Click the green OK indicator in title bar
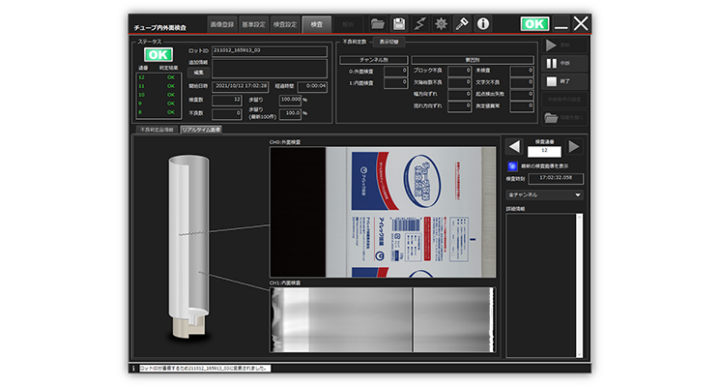720x387 pixels. click(x=534, y=24)
